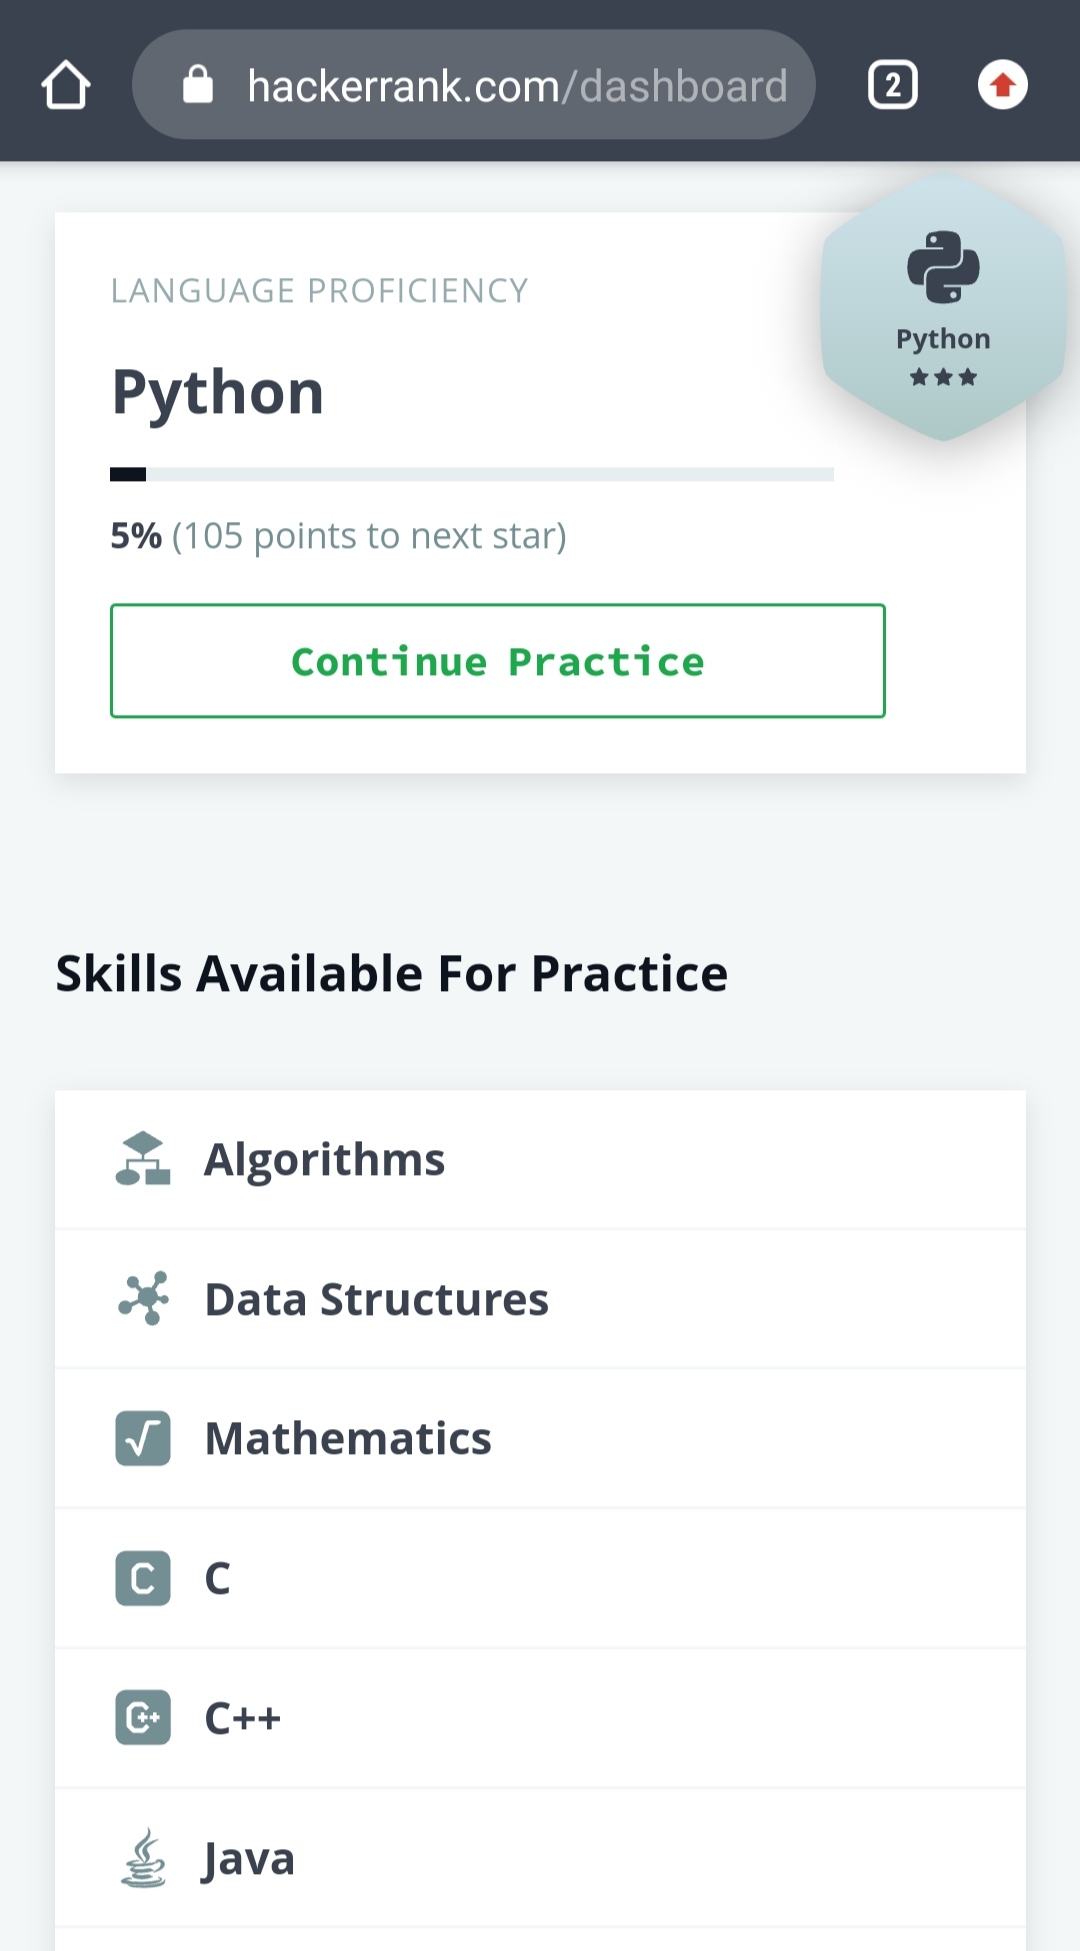Tap the browser home icon
The image size is (1080, 1951).
pos(66,85)
